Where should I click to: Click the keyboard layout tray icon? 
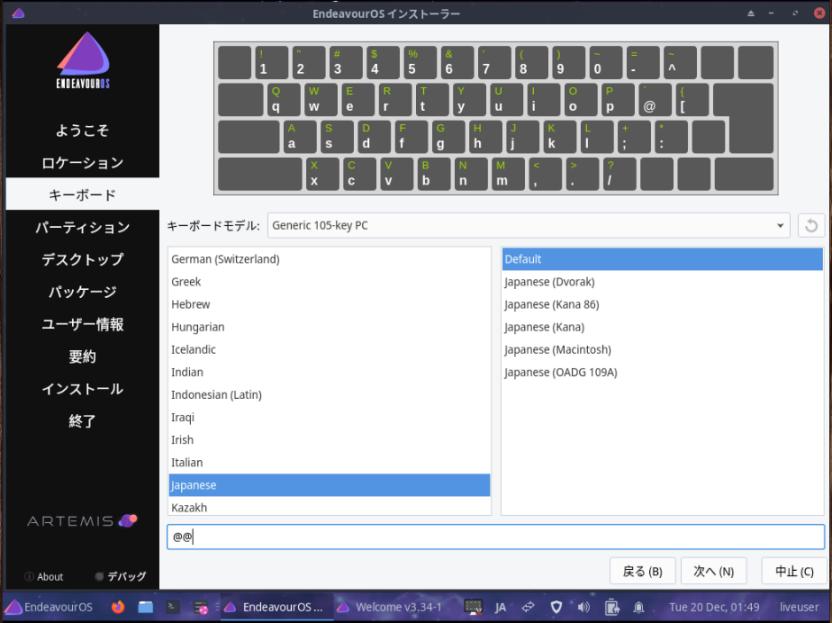[473, 607]
